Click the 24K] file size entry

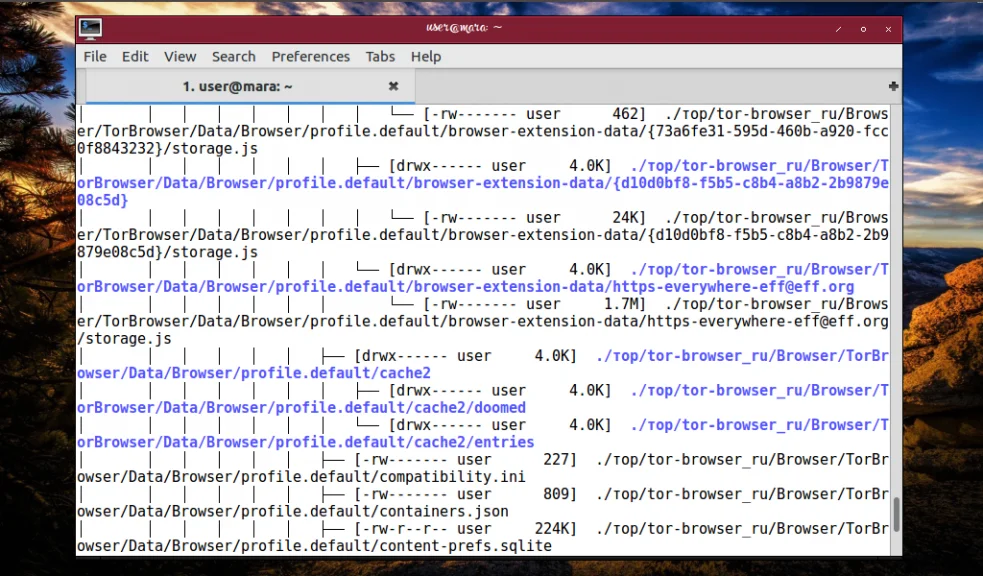pyautogui.click(x=629, y=217)
